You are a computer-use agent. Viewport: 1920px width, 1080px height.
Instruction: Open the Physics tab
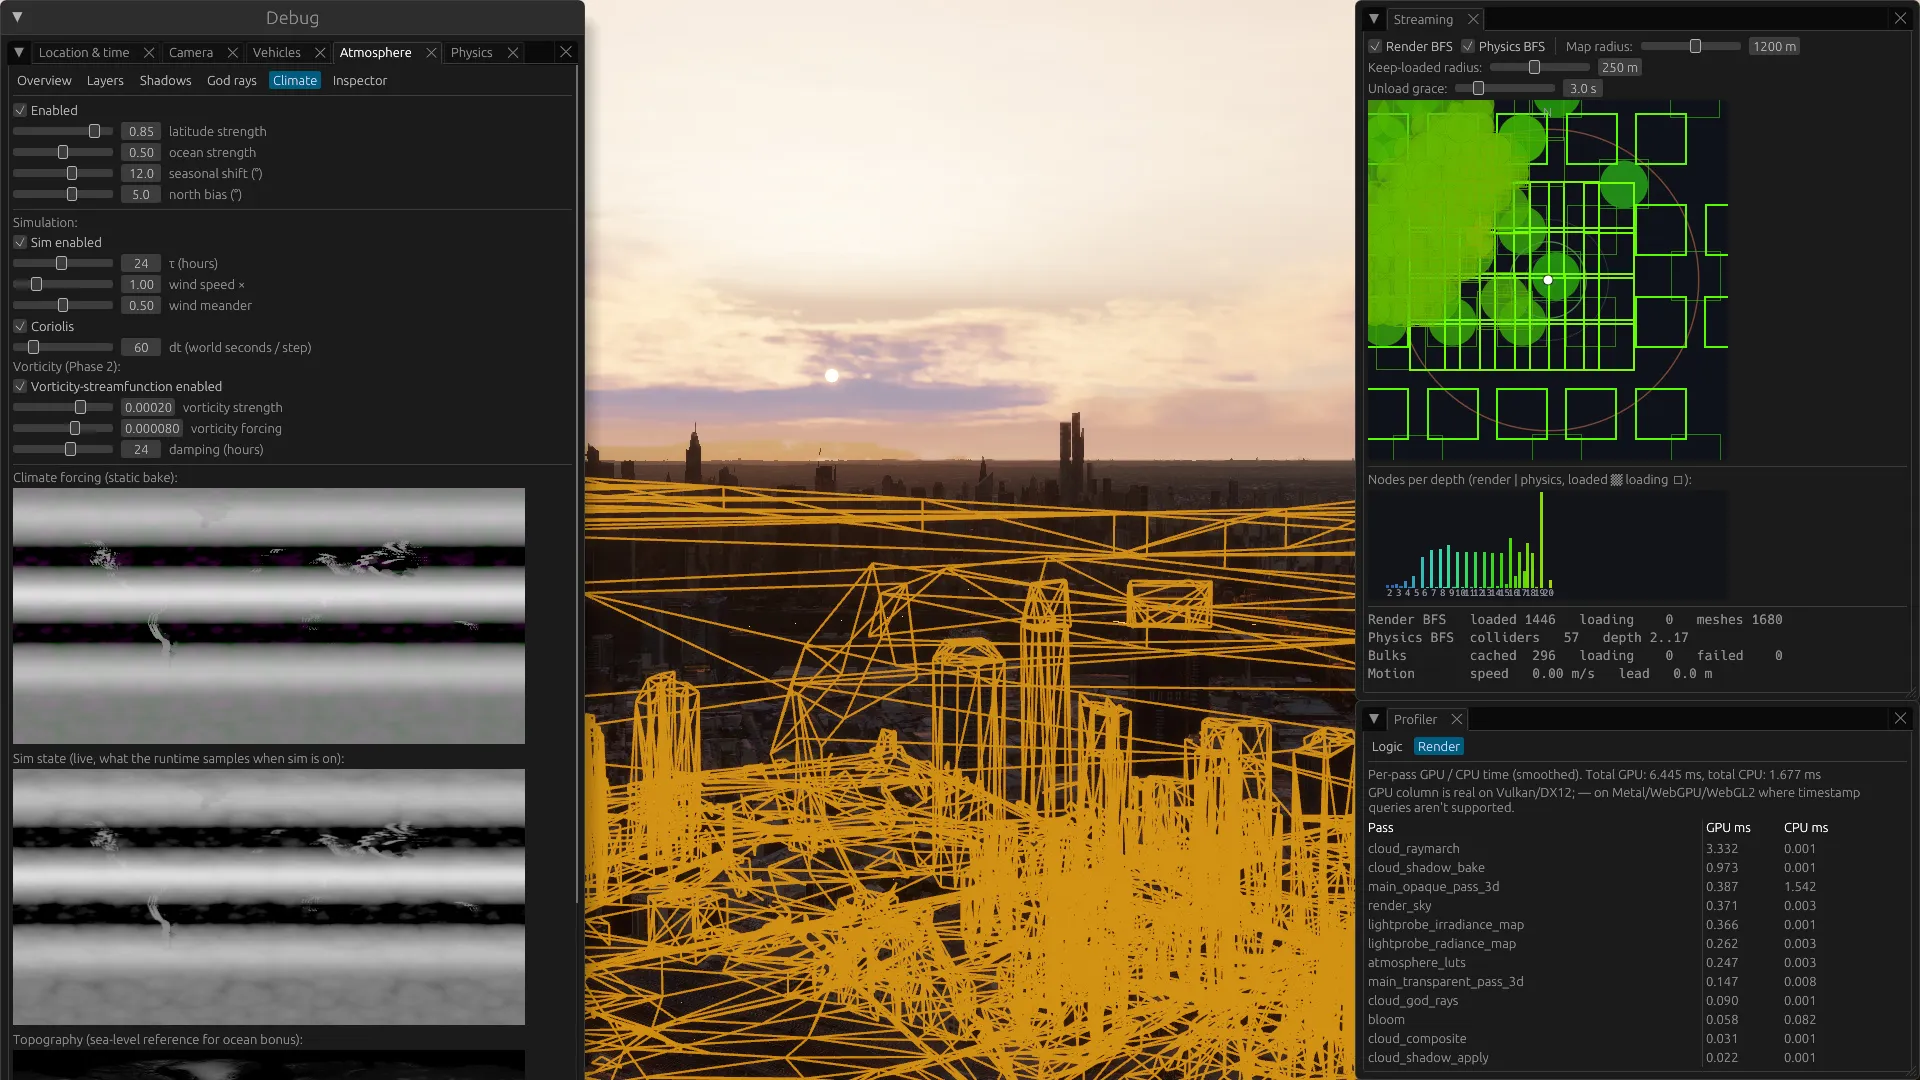(472, 53)
